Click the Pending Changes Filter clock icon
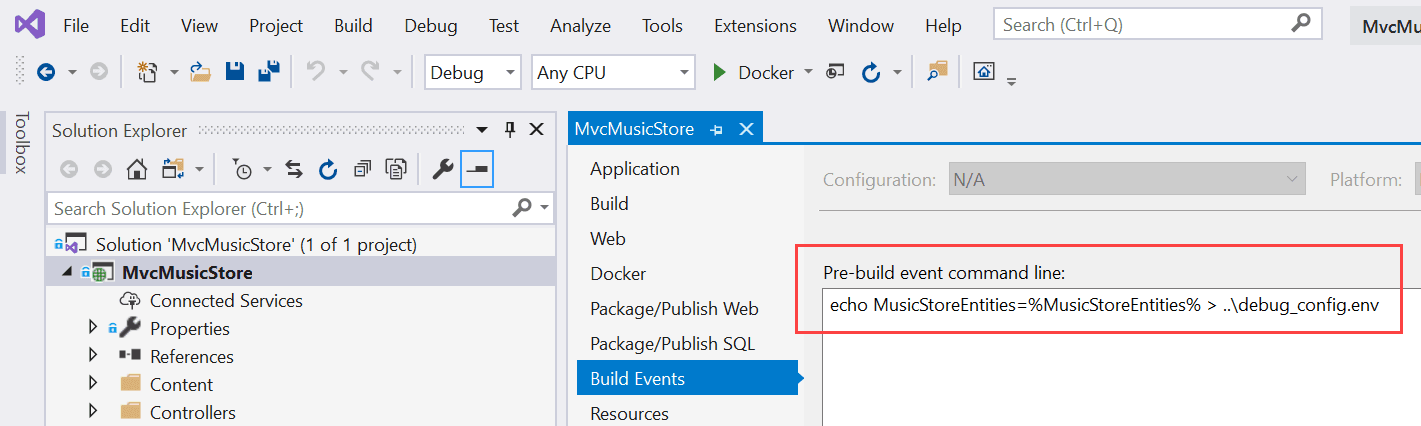The height and width of the screenshot is (426, 1421). 243,170
